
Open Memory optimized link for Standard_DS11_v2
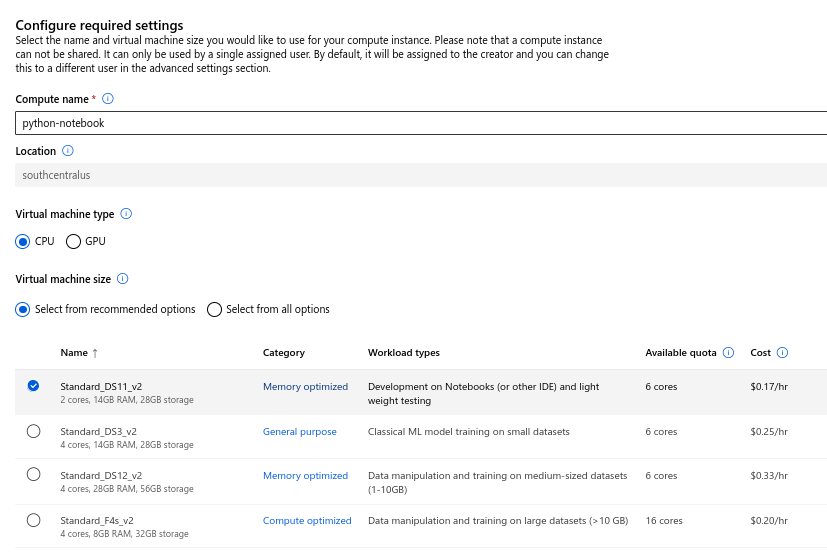click(x=305, y=387)
